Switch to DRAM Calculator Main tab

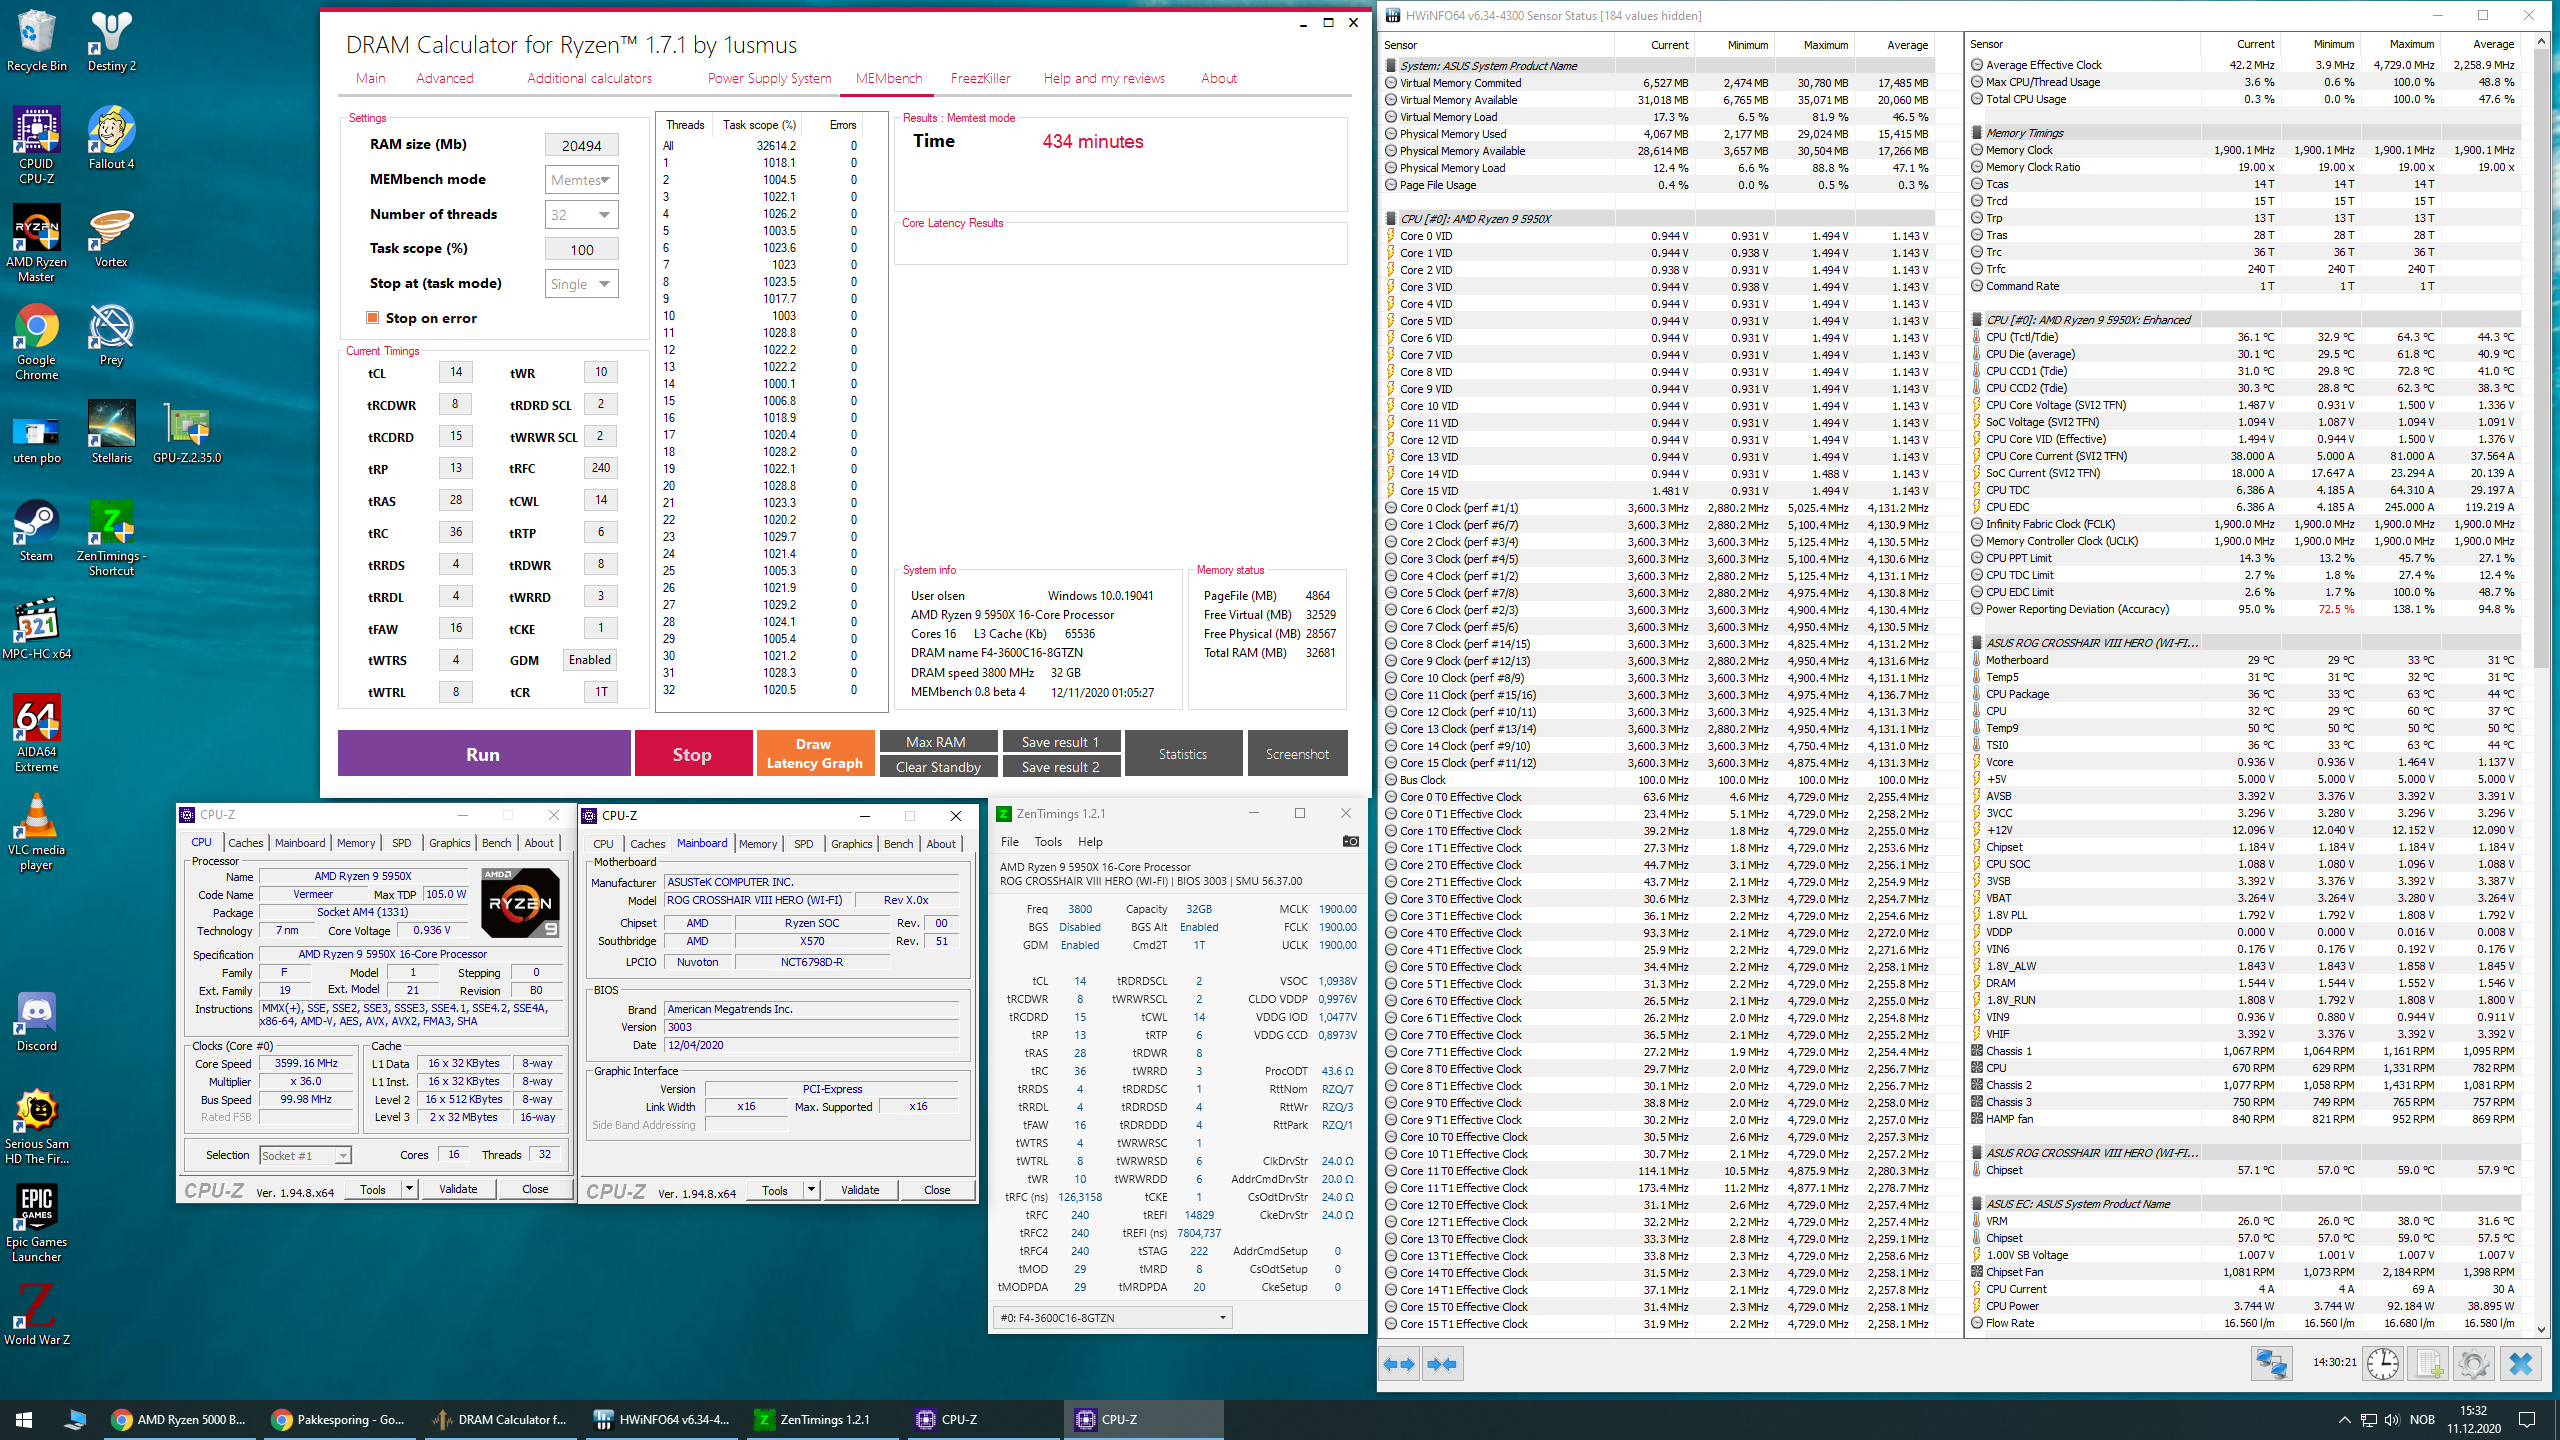coord(370,78)
